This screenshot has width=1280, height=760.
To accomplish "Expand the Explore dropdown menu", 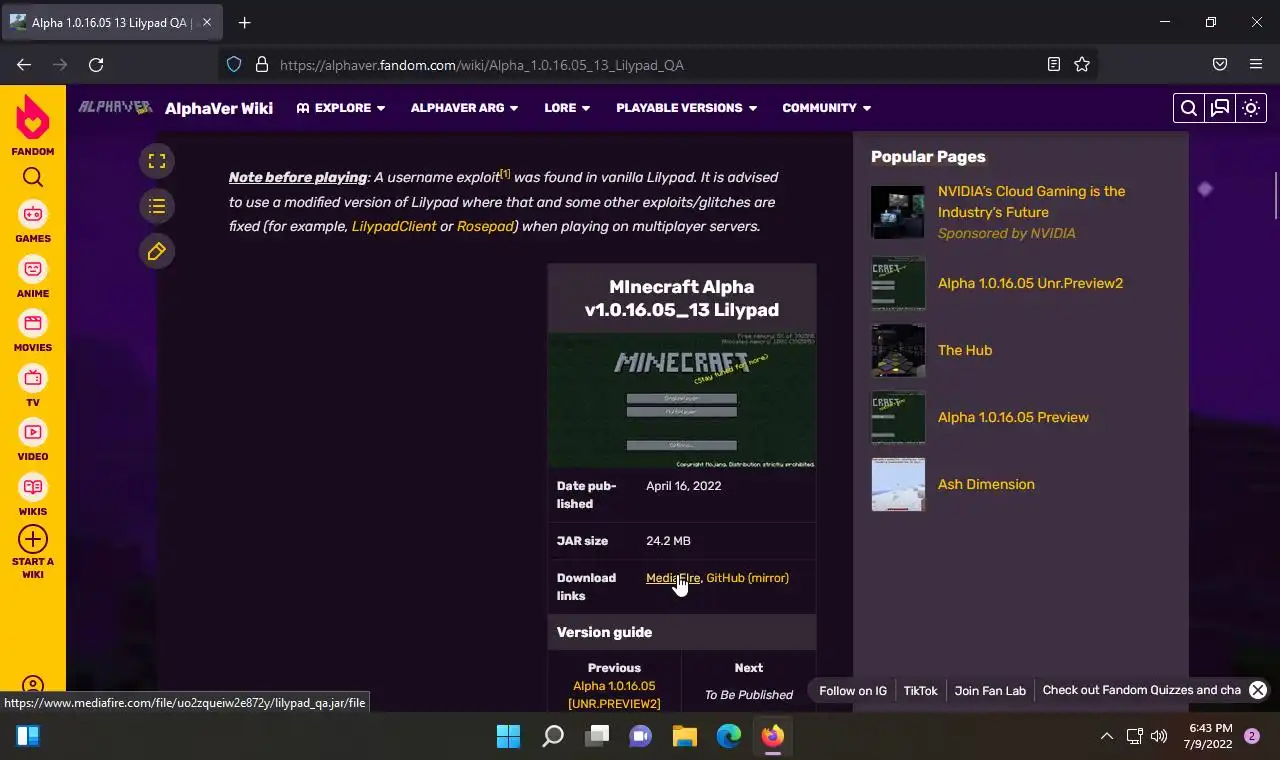I will pyautogui.click(x=341, y=108).
